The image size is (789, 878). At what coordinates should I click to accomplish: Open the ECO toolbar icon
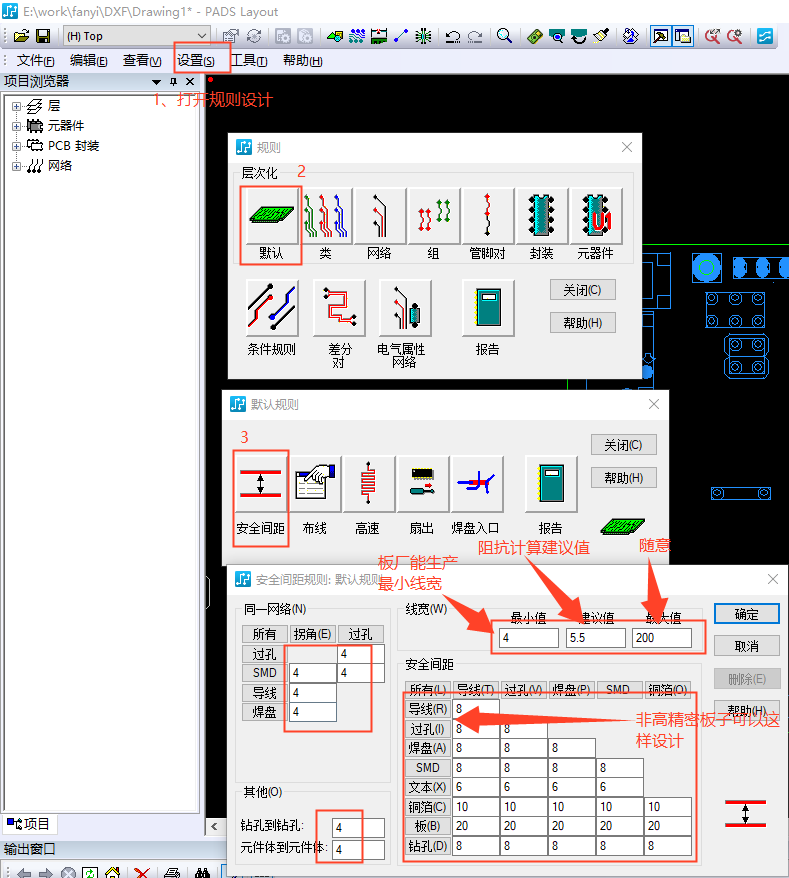pyautogui.click(x=401, y=36)
